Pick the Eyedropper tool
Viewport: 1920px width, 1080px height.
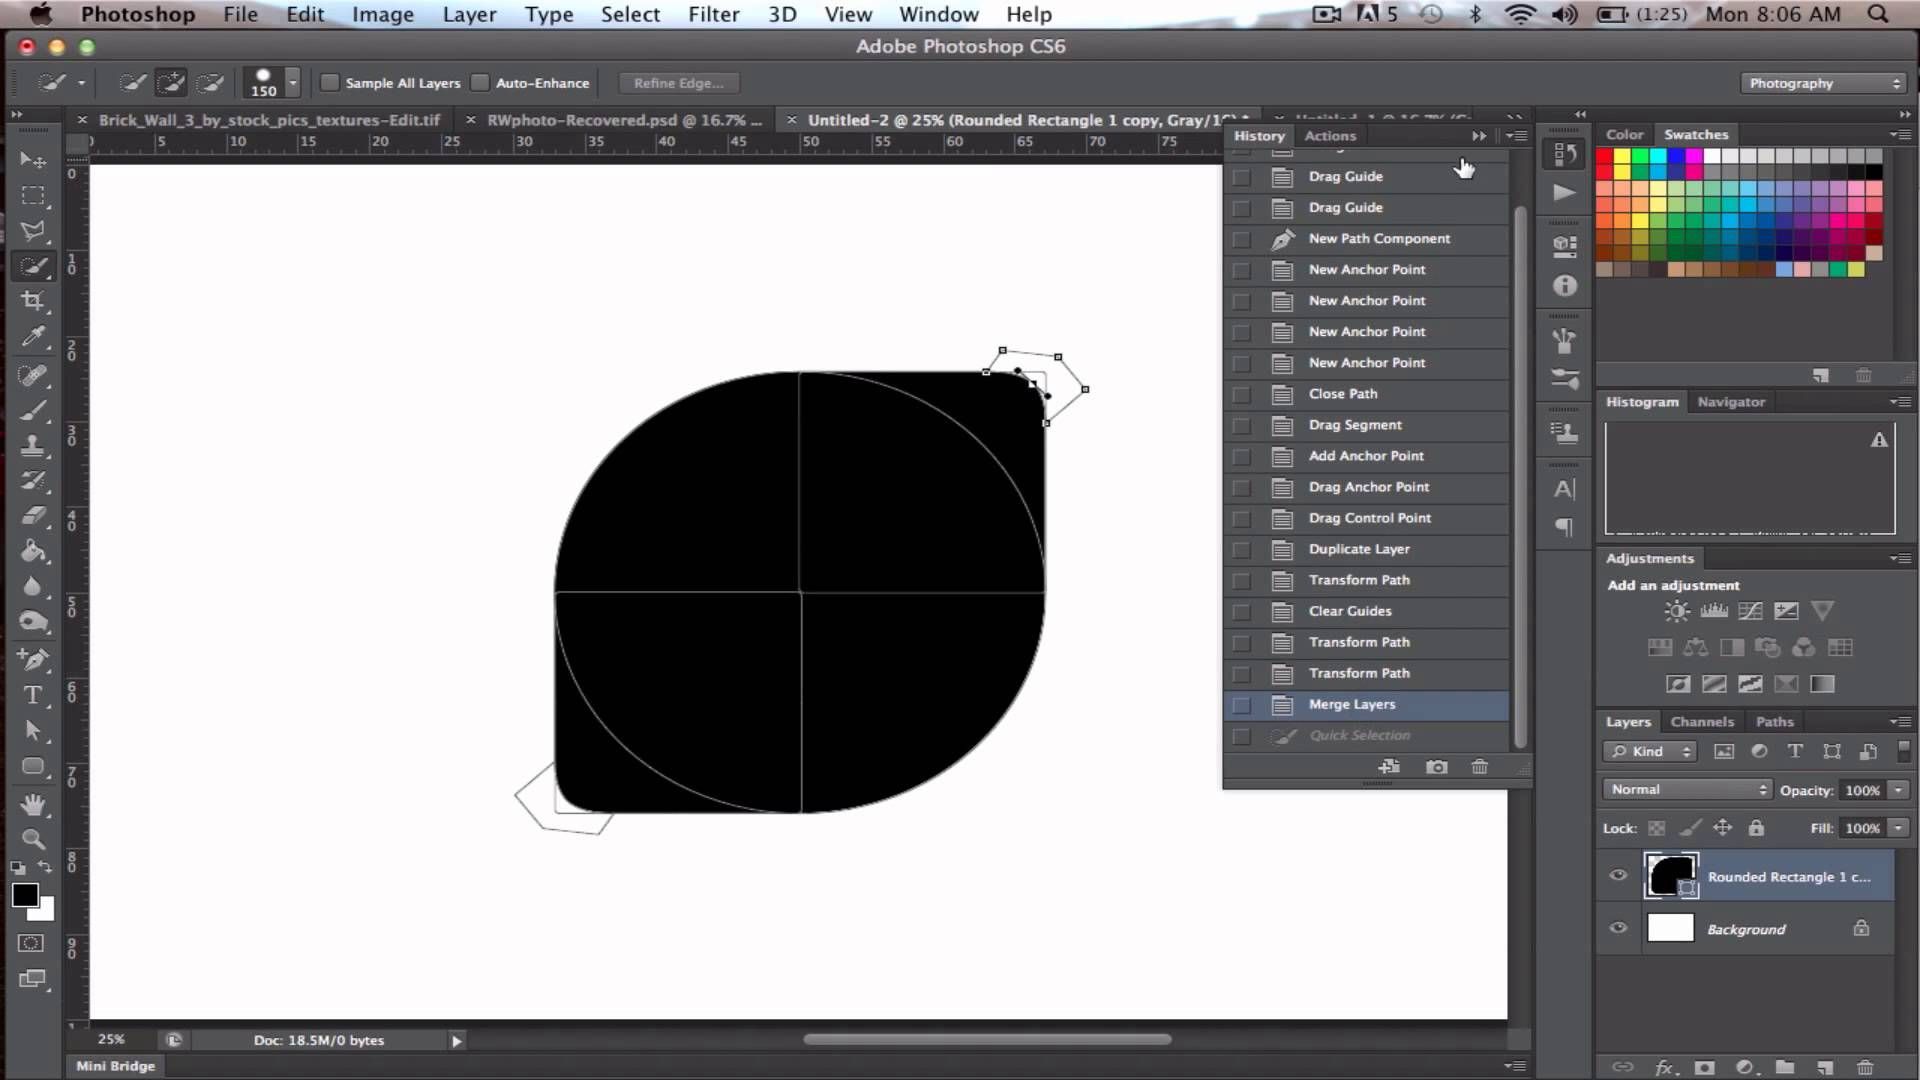click(33, 337)
